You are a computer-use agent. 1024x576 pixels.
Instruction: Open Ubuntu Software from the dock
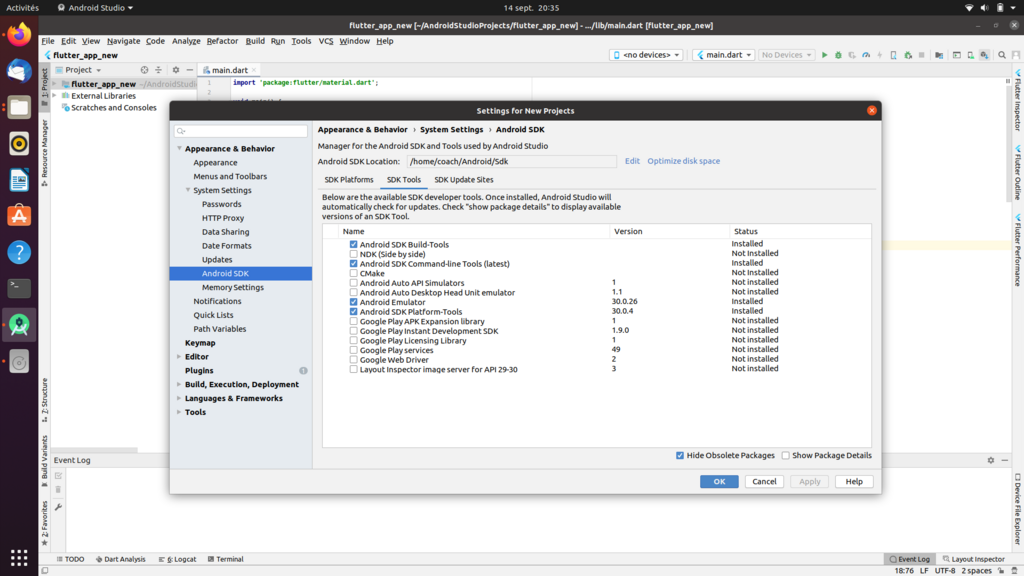19,216
